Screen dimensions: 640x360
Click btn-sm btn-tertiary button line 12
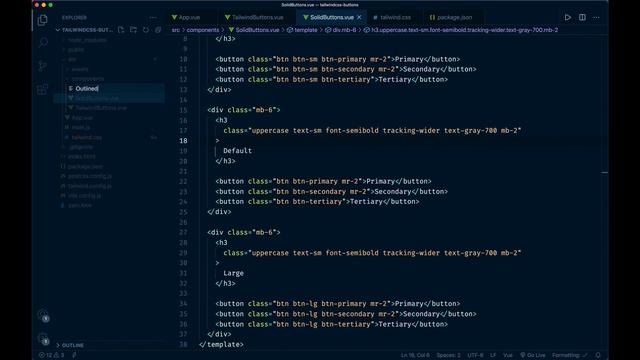pyautogui.click(x=331, y=79)
